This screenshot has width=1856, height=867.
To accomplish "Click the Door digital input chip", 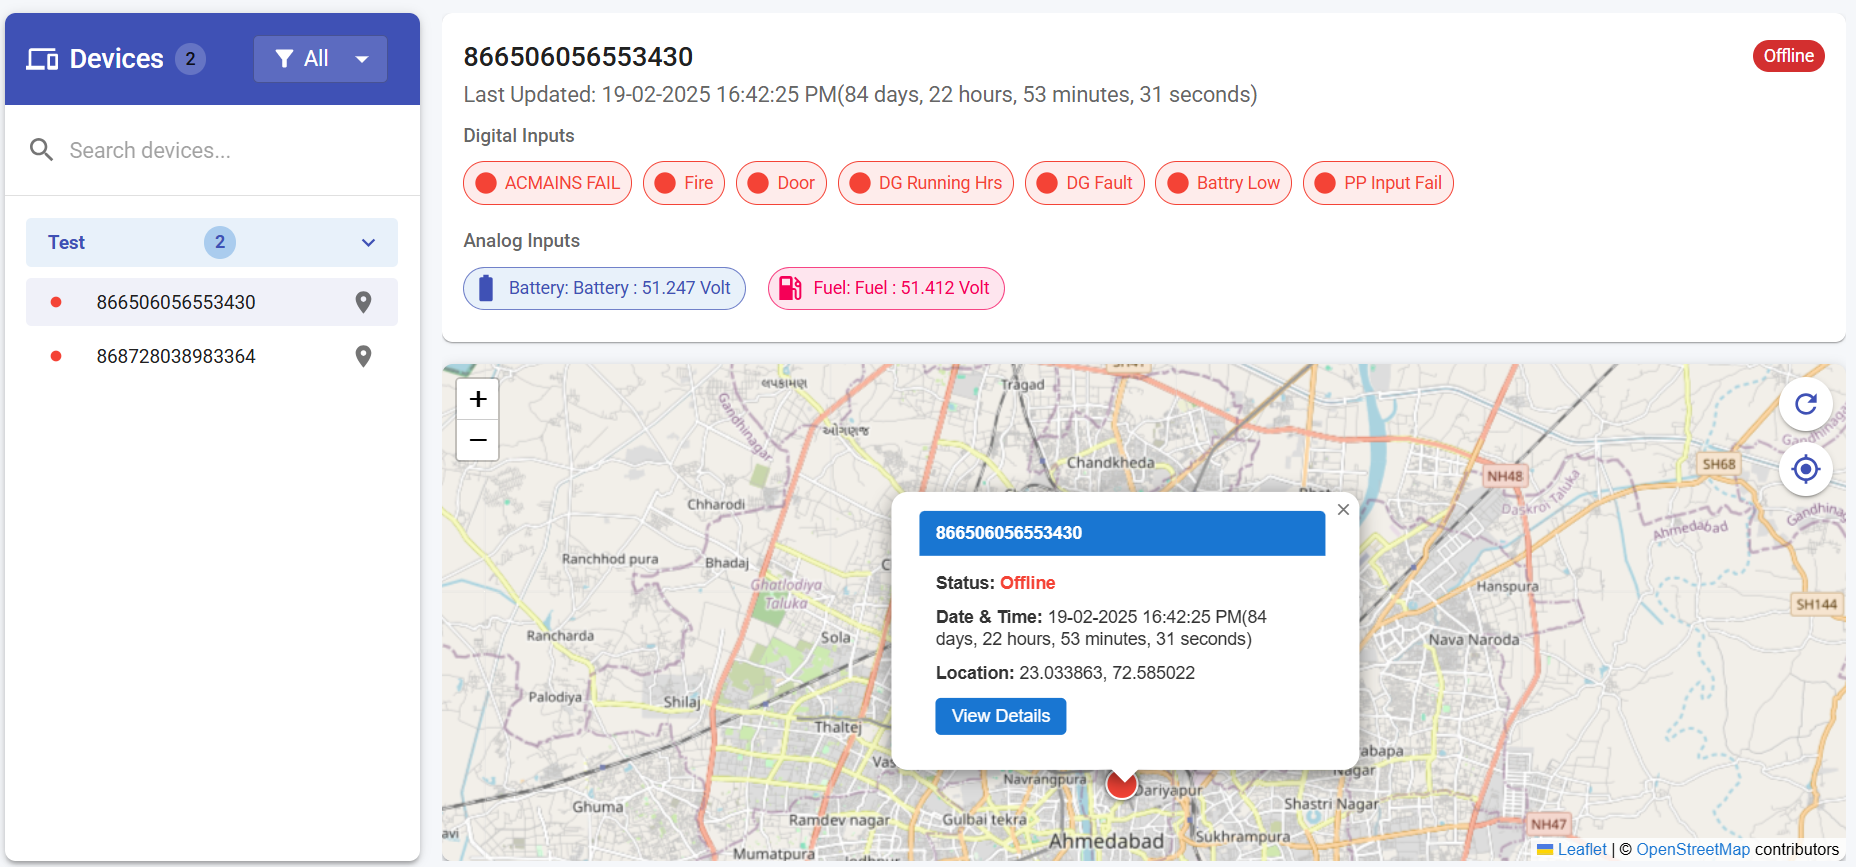I will click(781, 183).
